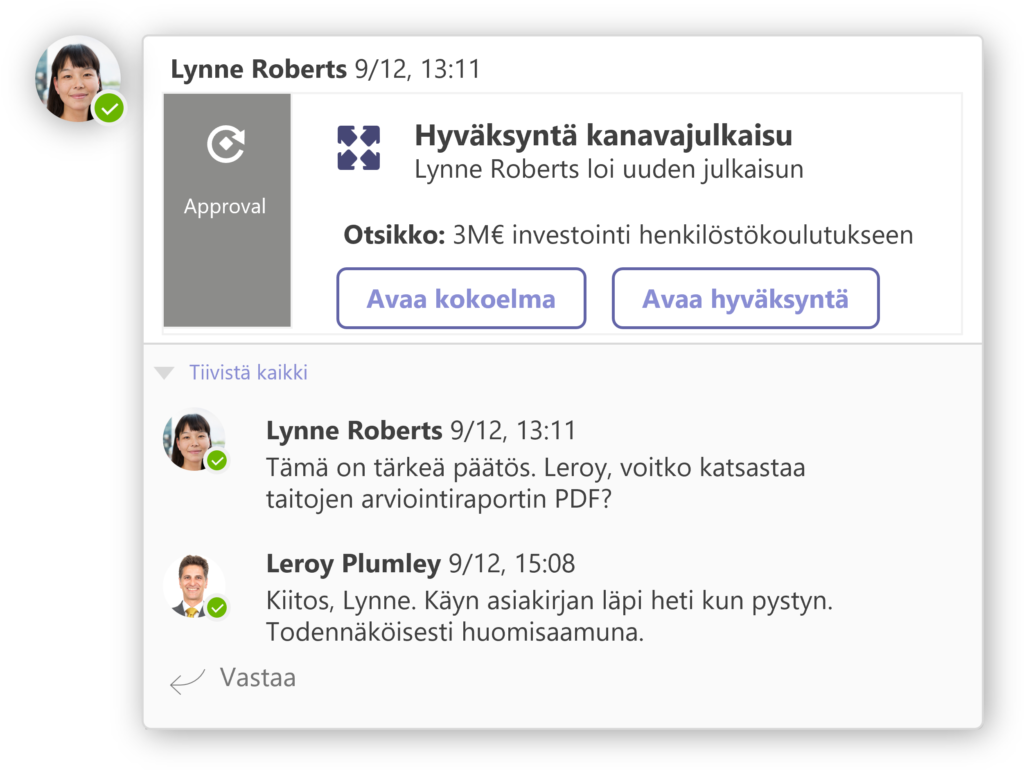Select the Hyväksyntä kanavajulkaisu card title
1024x770 pixels.
tap(603, 135)
